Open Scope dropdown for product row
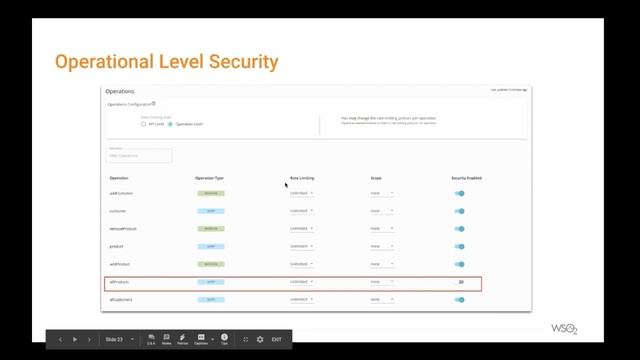The height and width of the screenshot is (360, 640). point(382,247)
